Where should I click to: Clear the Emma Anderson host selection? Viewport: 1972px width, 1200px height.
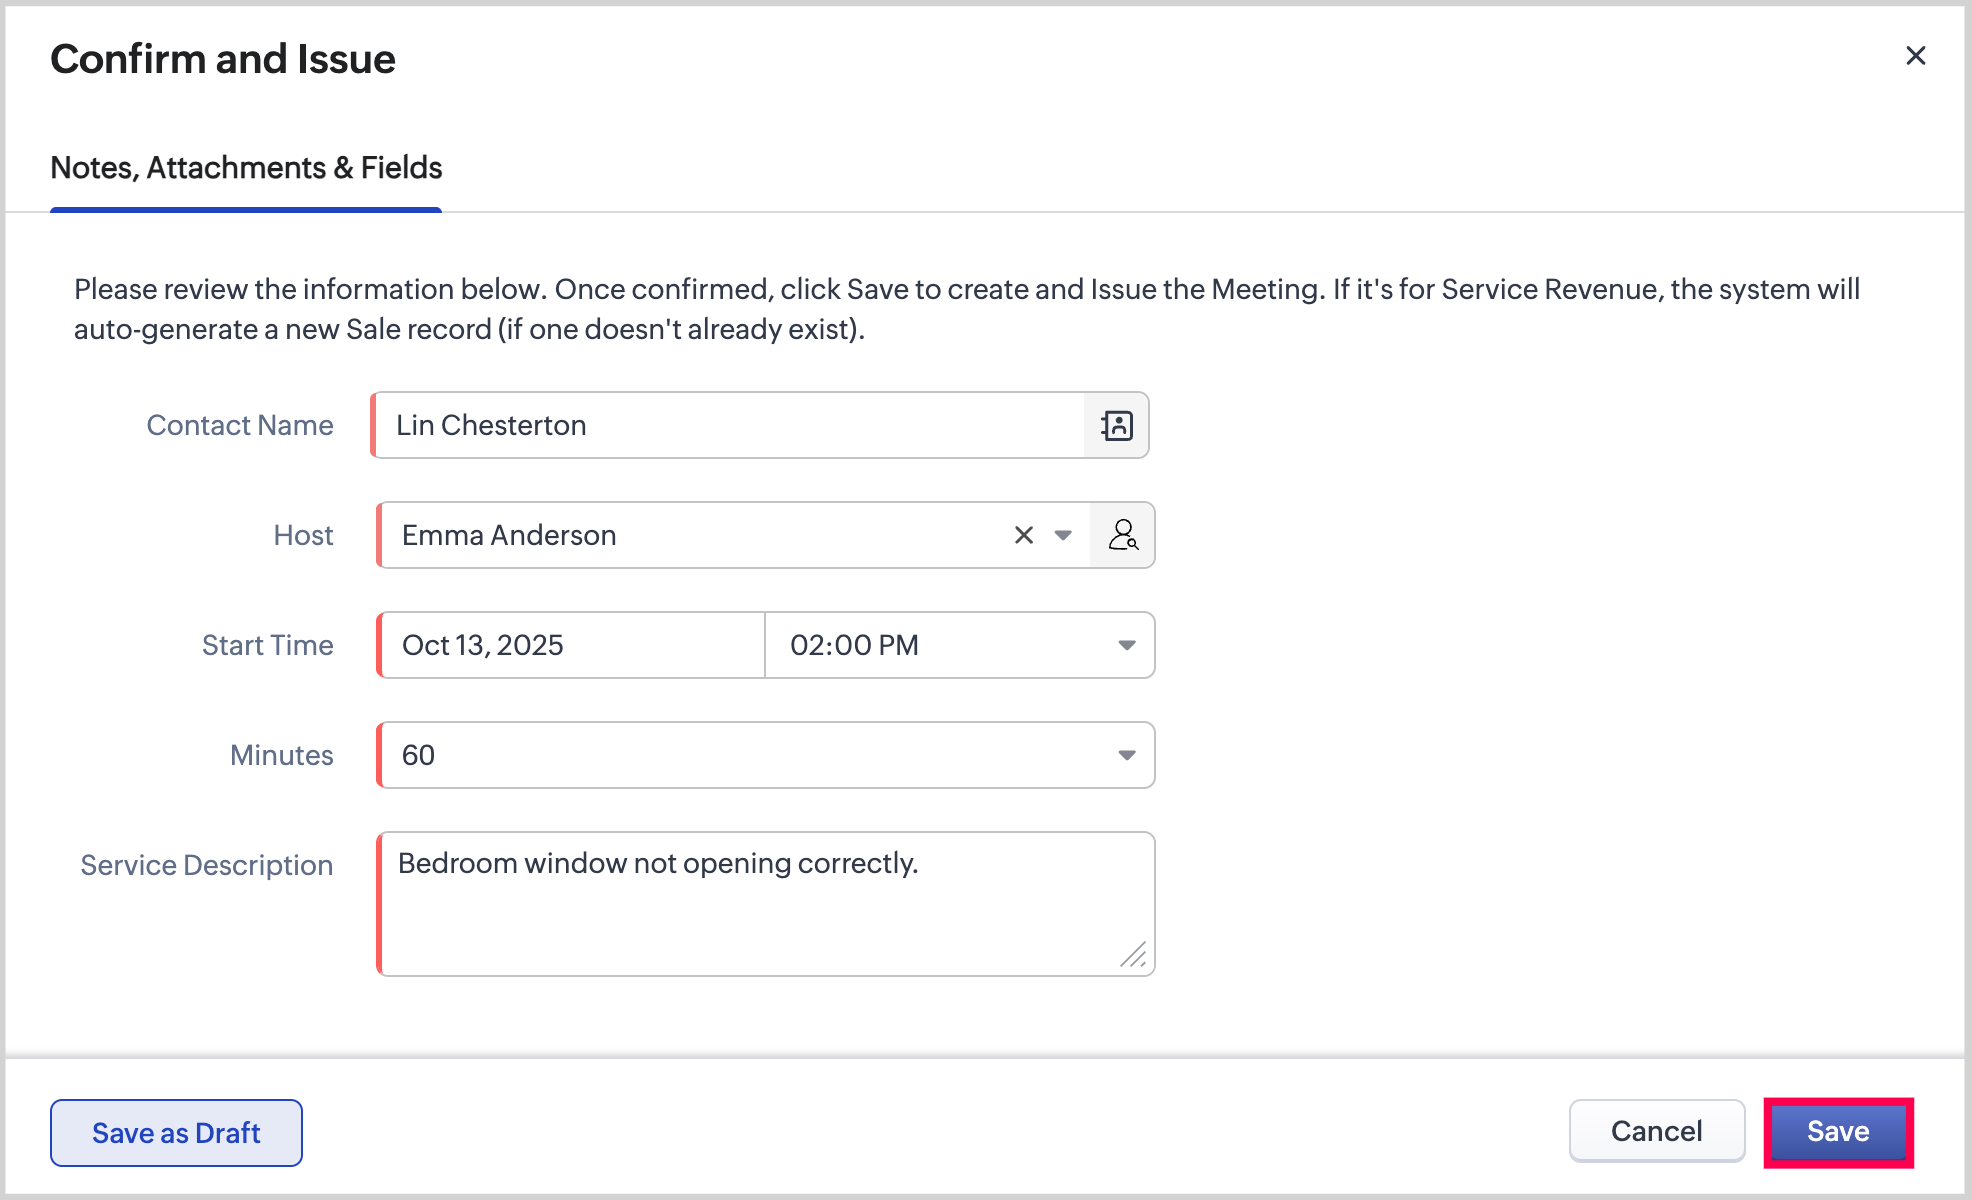pos(1023,536)
